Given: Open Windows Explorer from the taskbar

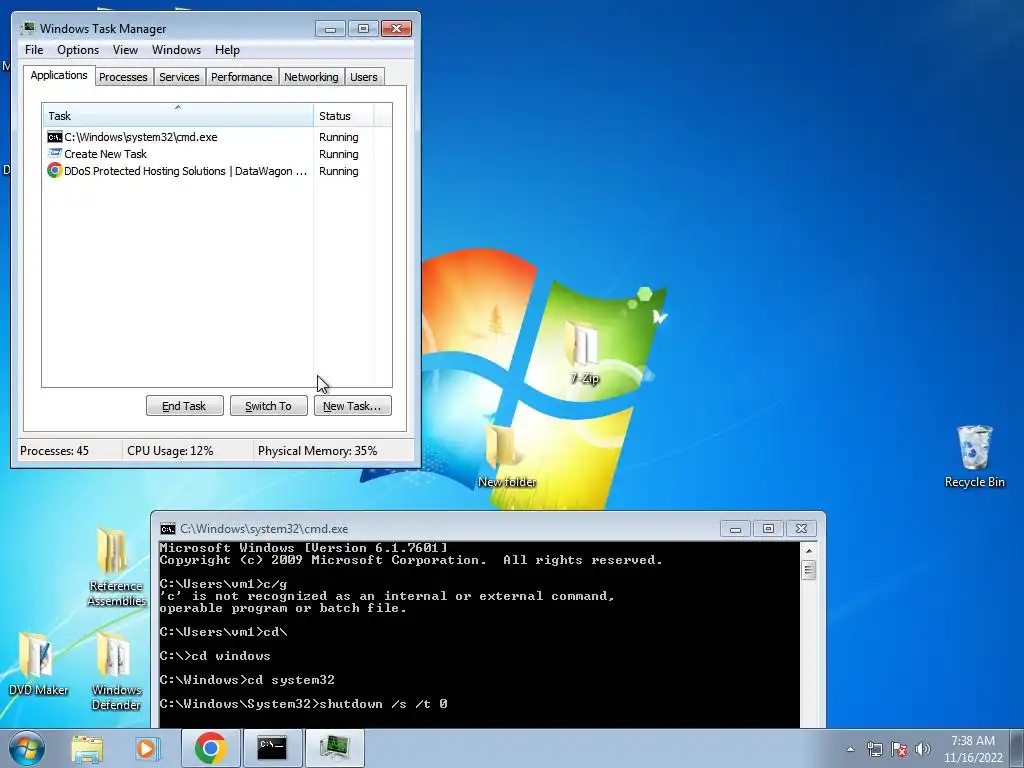Looking at the screenshot, I should (x=87, y=748).
